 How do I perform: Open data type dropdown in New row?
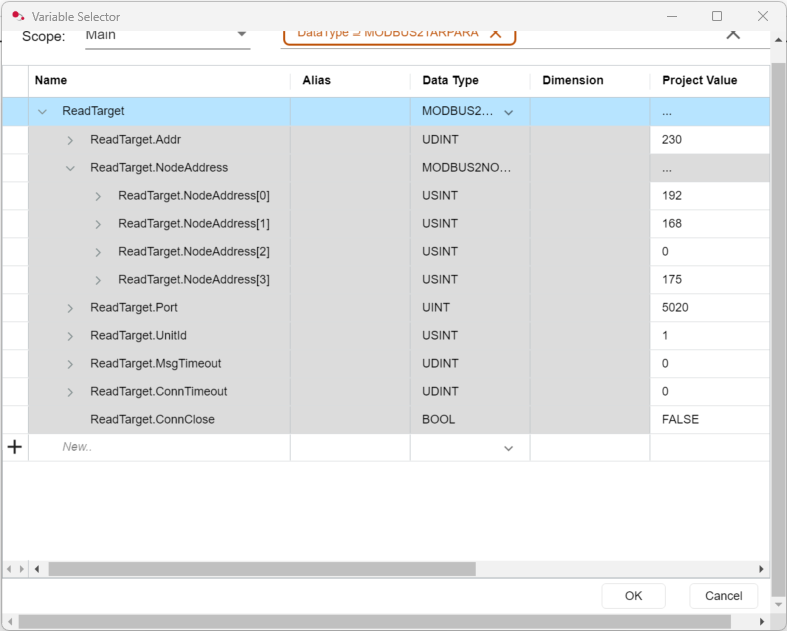(x=508, y=448)
